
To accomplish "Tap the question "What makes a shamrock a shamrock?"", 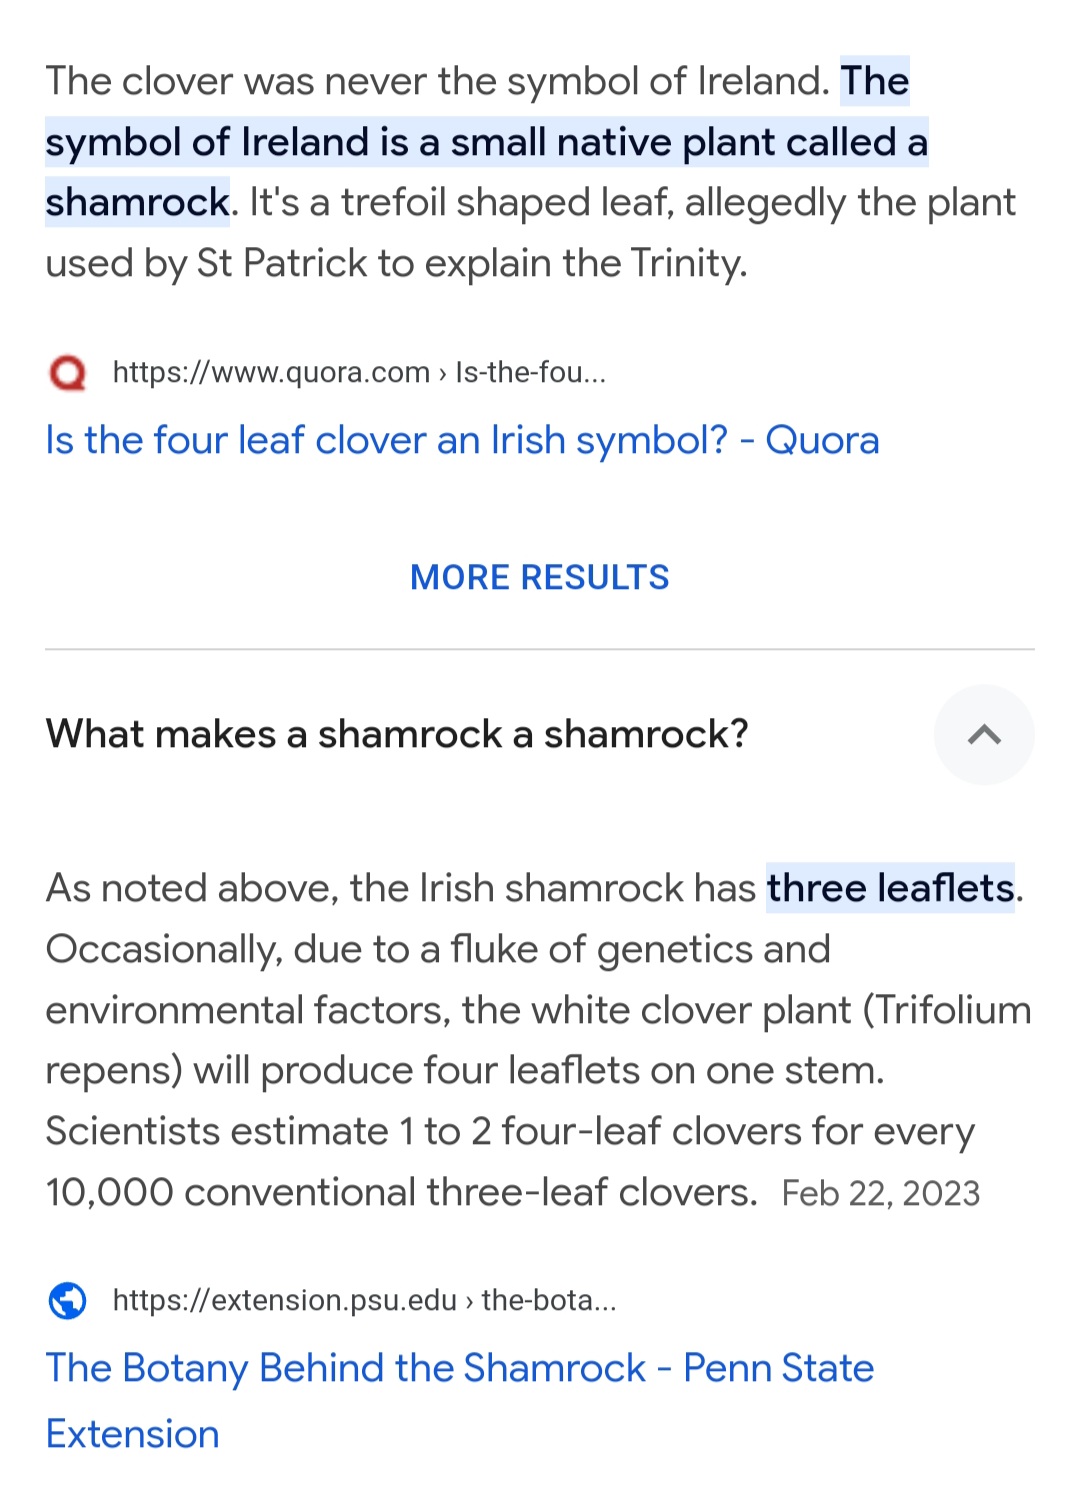I will tap(397, 735).
